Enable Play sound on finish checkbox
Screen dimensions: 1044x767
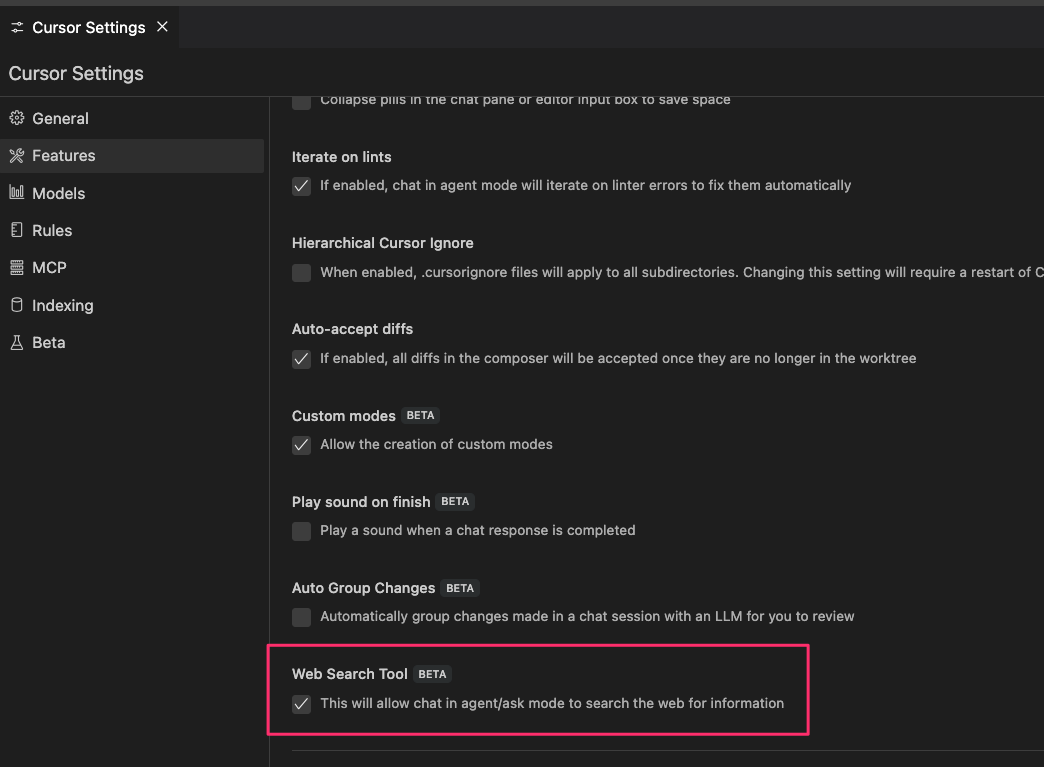[302, 531]
